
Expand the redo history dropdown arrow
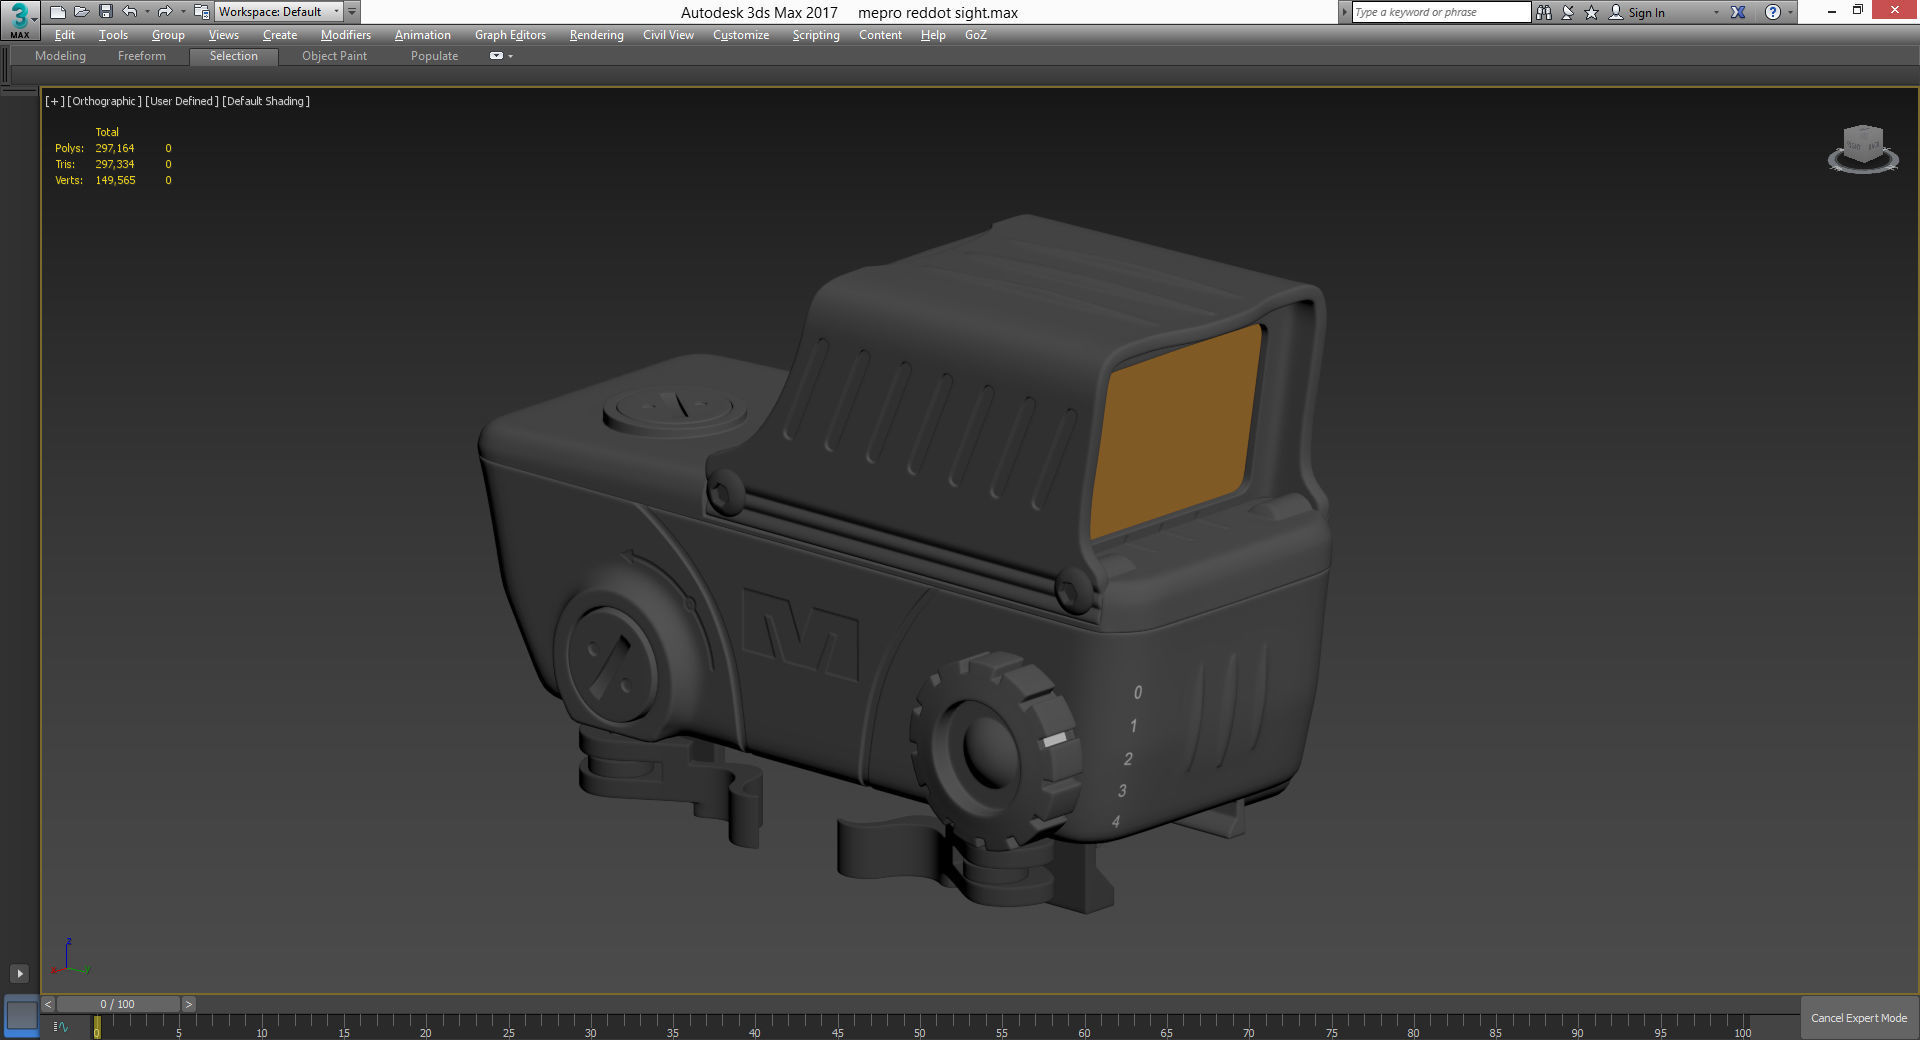183,12
